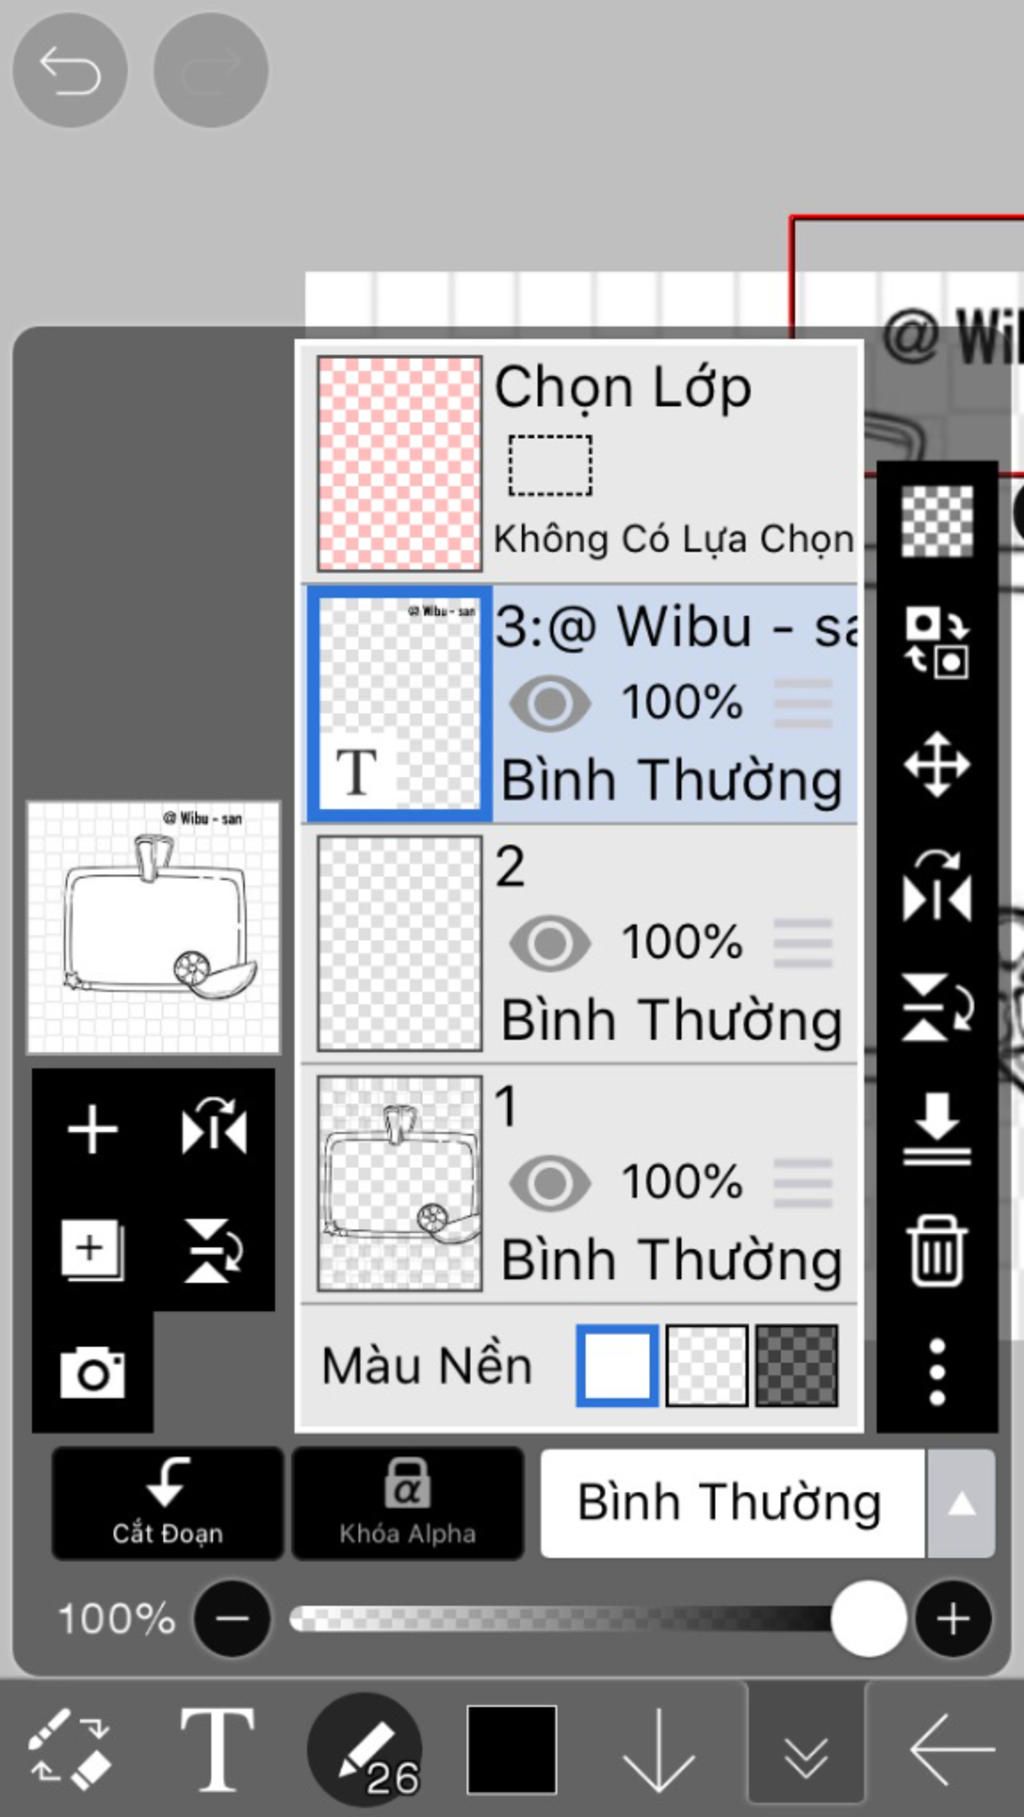Add a new layer with plus icon

click(92, 1130)
